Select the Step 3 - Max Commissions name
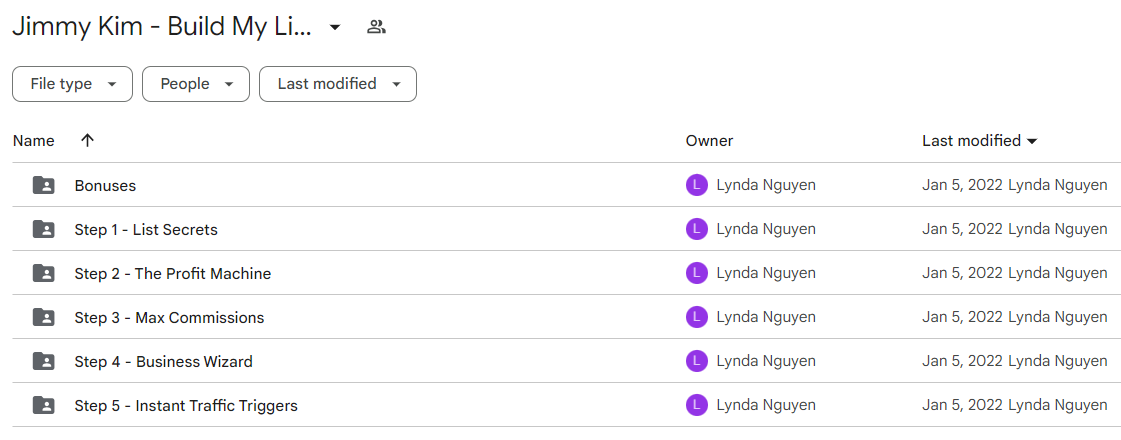Screen dimensions: 1121x440 pyautogui.click(x=169, y=318)
